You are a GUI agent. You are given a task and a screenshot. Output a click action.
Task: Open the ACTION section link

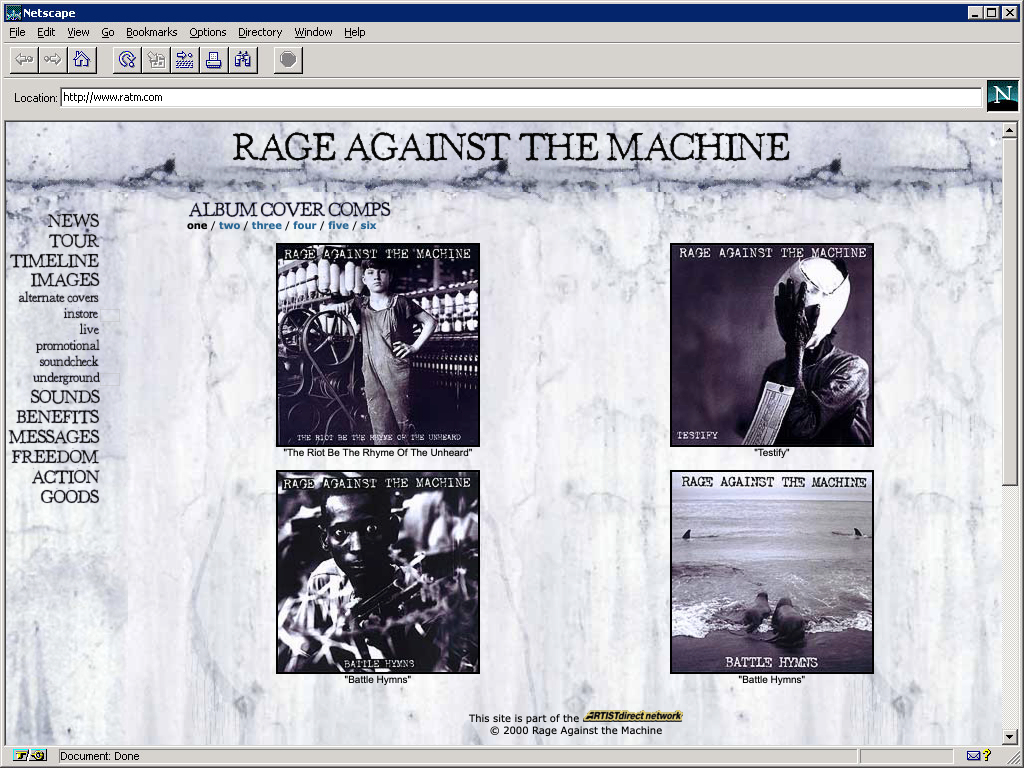coord(66,477)
